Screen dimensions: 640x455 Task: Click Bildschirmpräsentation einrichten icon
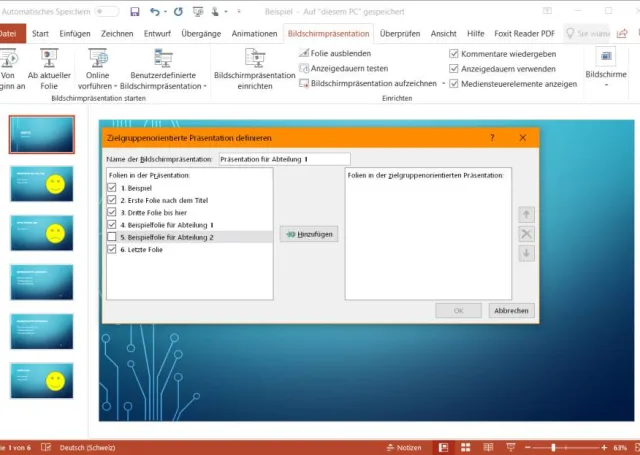click(255, 58)
